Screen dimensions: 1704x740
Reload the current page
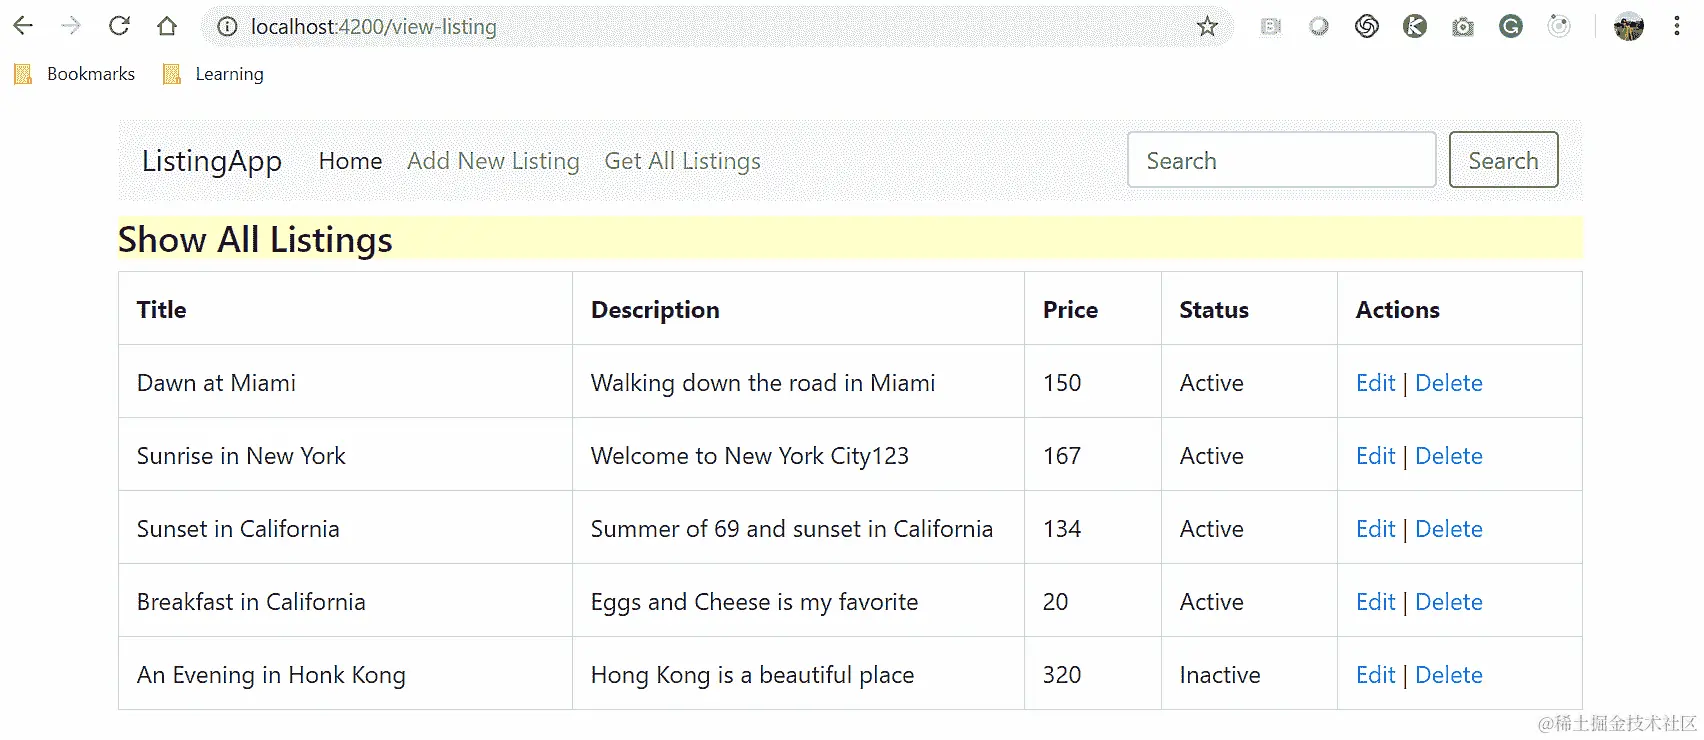tap(119, 26)
